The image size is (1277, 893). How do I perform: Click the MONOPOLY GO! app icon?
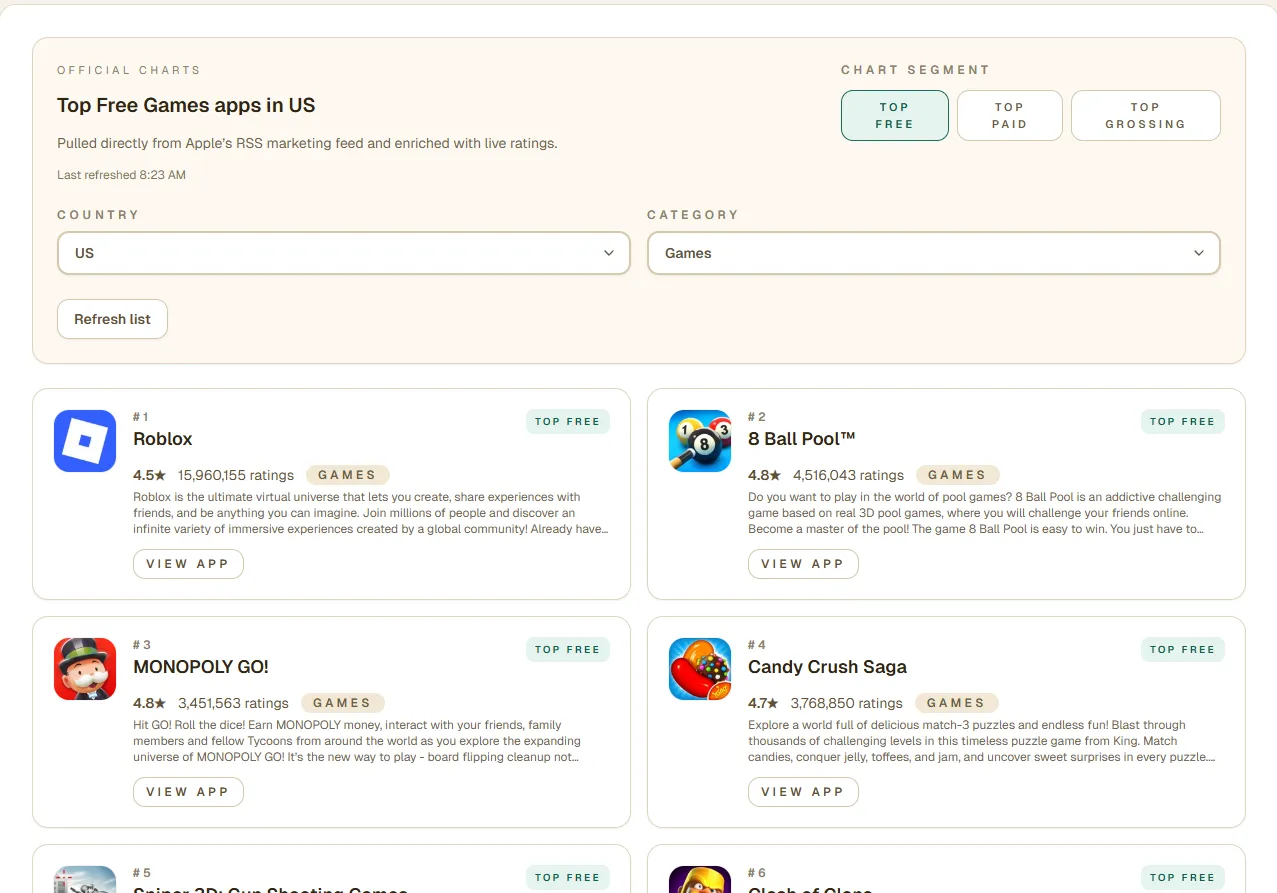coord(85,669)
